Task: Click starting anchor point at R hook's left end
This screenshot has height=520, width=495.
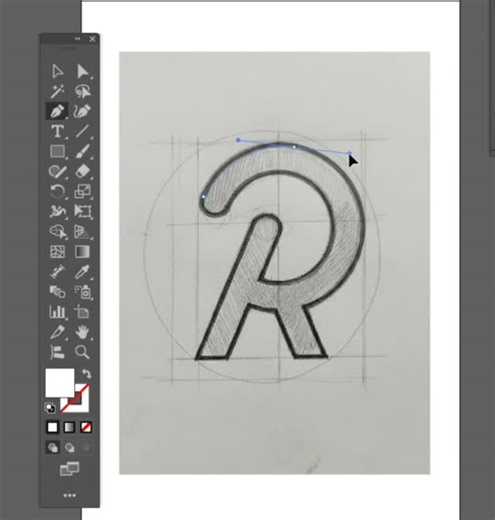Action: [204, 197]
